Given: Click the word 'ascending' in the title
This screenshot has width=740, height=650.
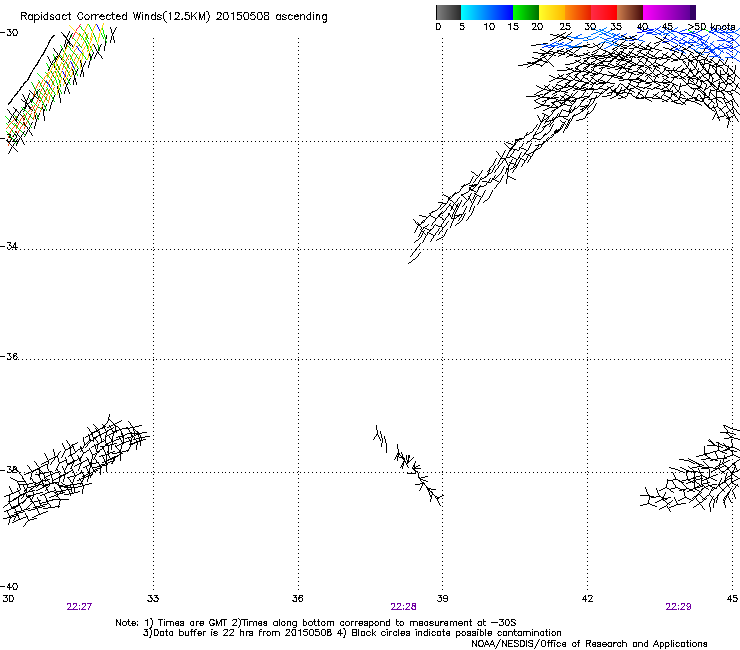Looking at the screenshot, I should tap(301, 17).
